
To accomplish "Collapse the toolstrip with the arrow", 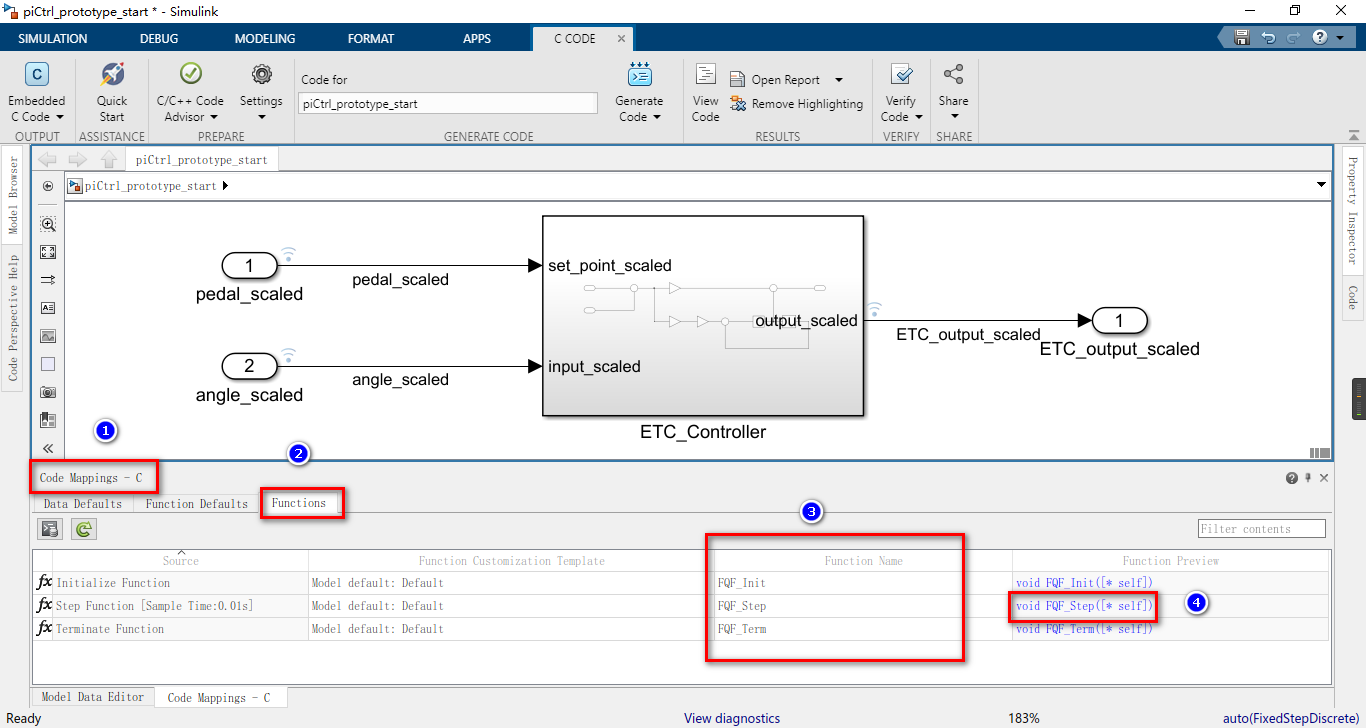I will point(1353,136).
